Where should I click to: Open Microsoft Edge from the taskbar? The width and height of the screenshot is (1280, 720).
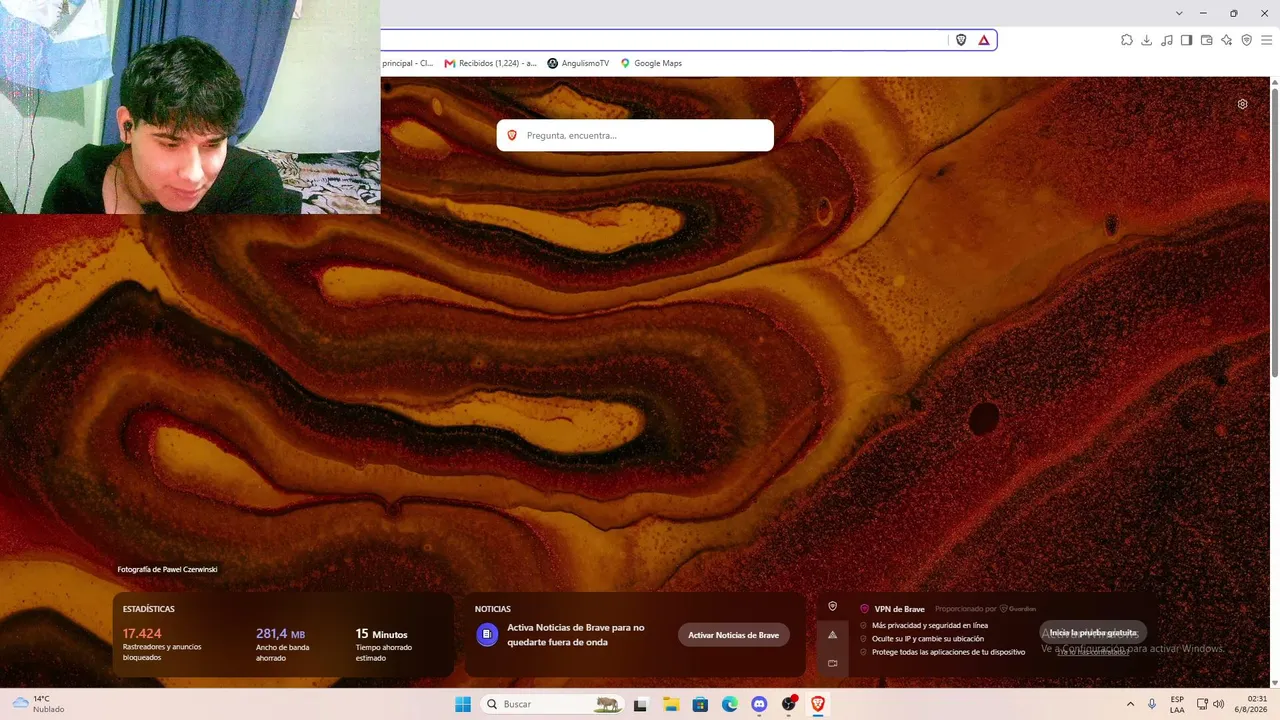click(x=730, y=704)
